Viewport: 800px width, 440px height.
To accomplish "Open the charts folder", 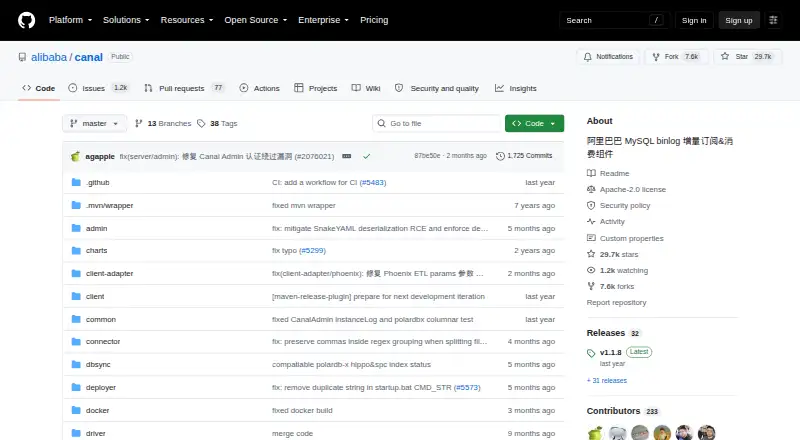I will (96, 251).
